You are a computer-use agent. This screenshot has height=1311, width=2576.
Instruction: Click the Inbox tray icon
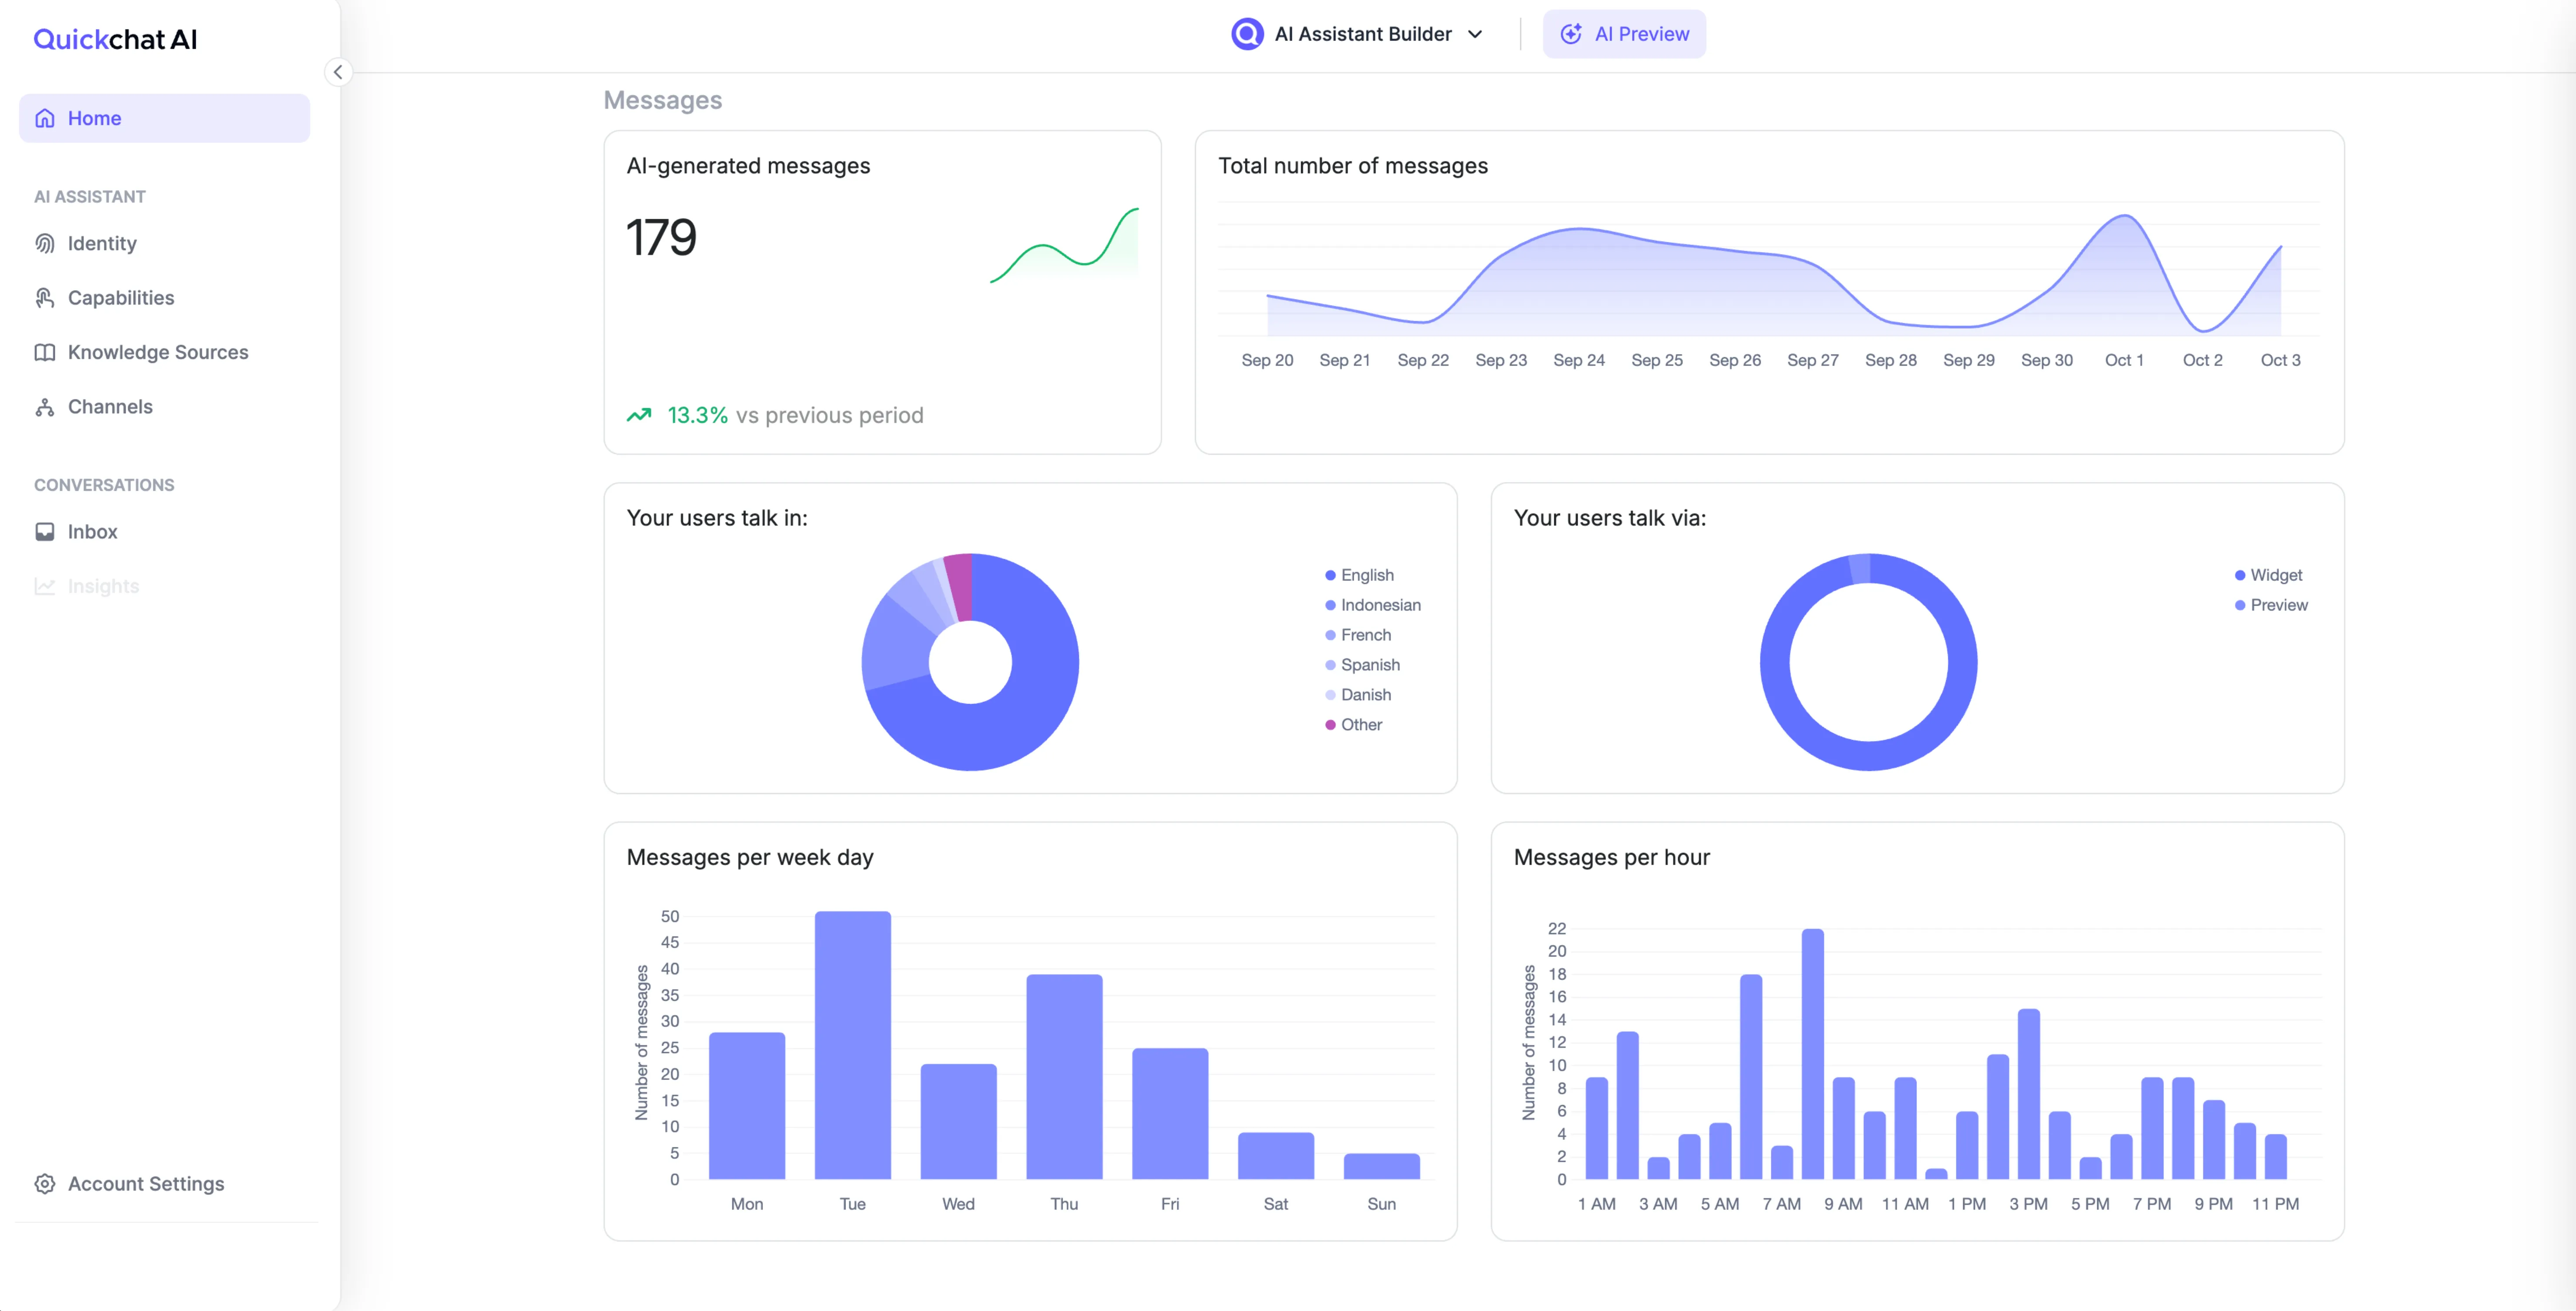45,532
